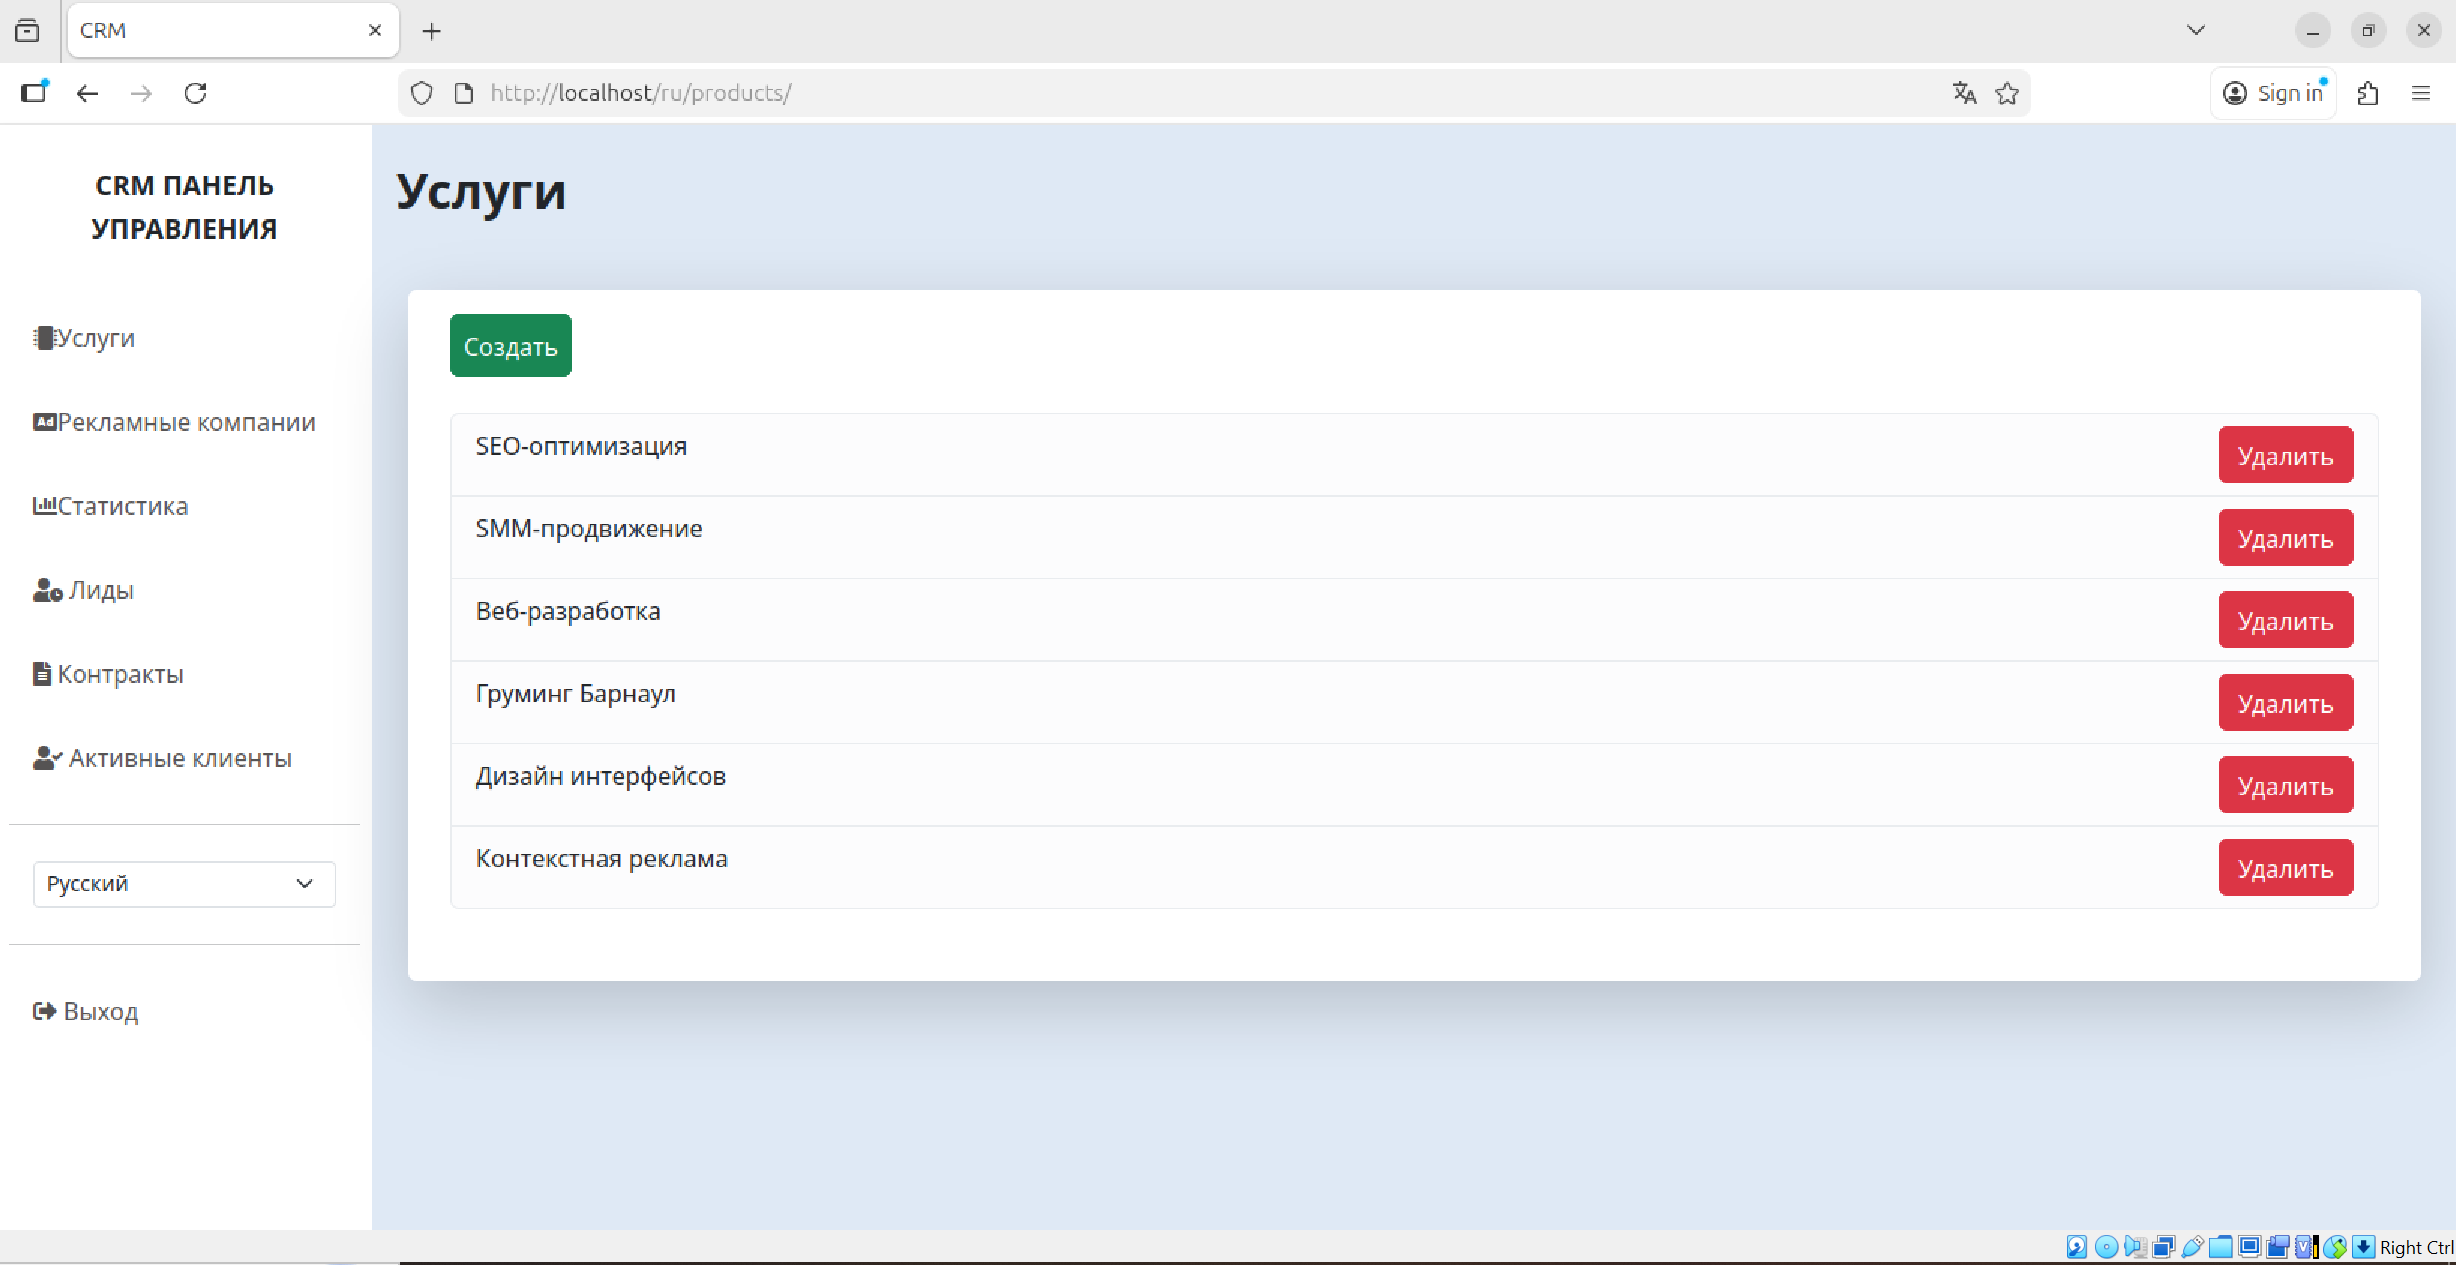Viewport: 2456px width, 1265px height.
Task: Open the Firefox hamburger menu
Action: (x=2421, y=93)
